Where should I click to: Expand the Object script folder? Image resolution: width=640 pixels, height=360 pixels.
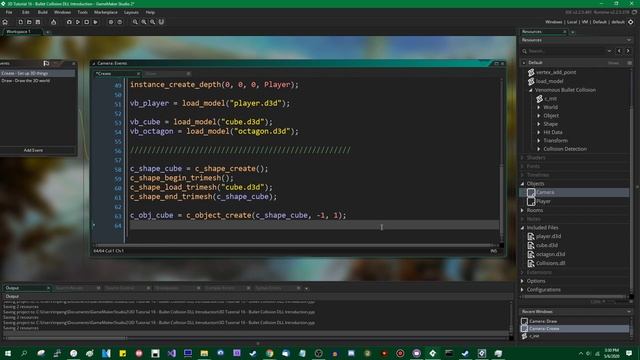[x=539, y=116]
